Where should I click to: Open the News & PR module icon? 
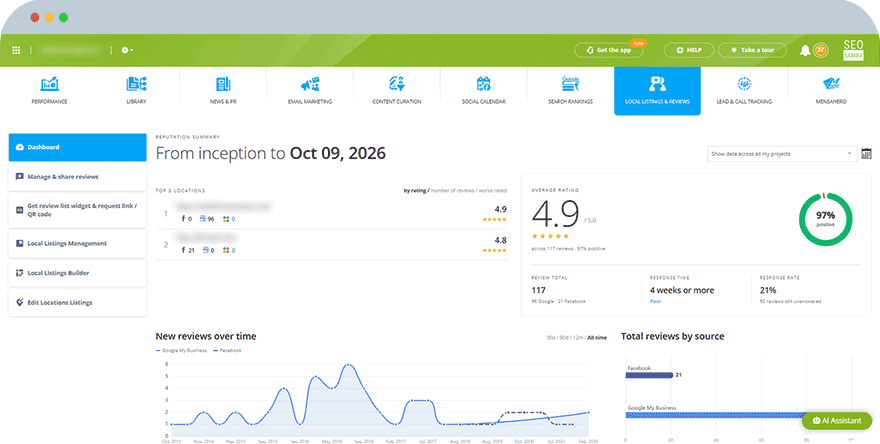(223, 84)
